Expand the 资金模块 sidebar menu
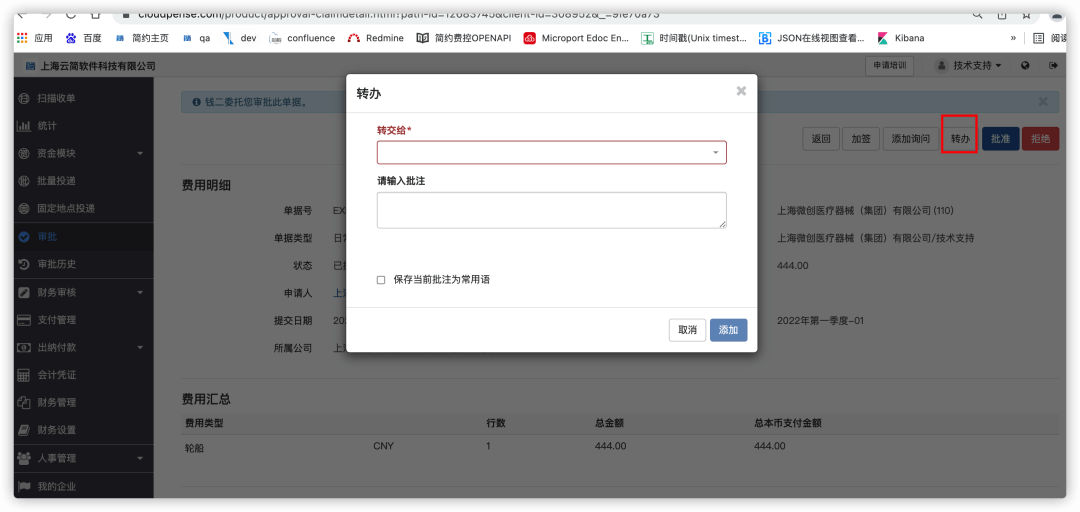This screenshot has width=1080, height=512. pyautogui.click(x=83, y=153)
